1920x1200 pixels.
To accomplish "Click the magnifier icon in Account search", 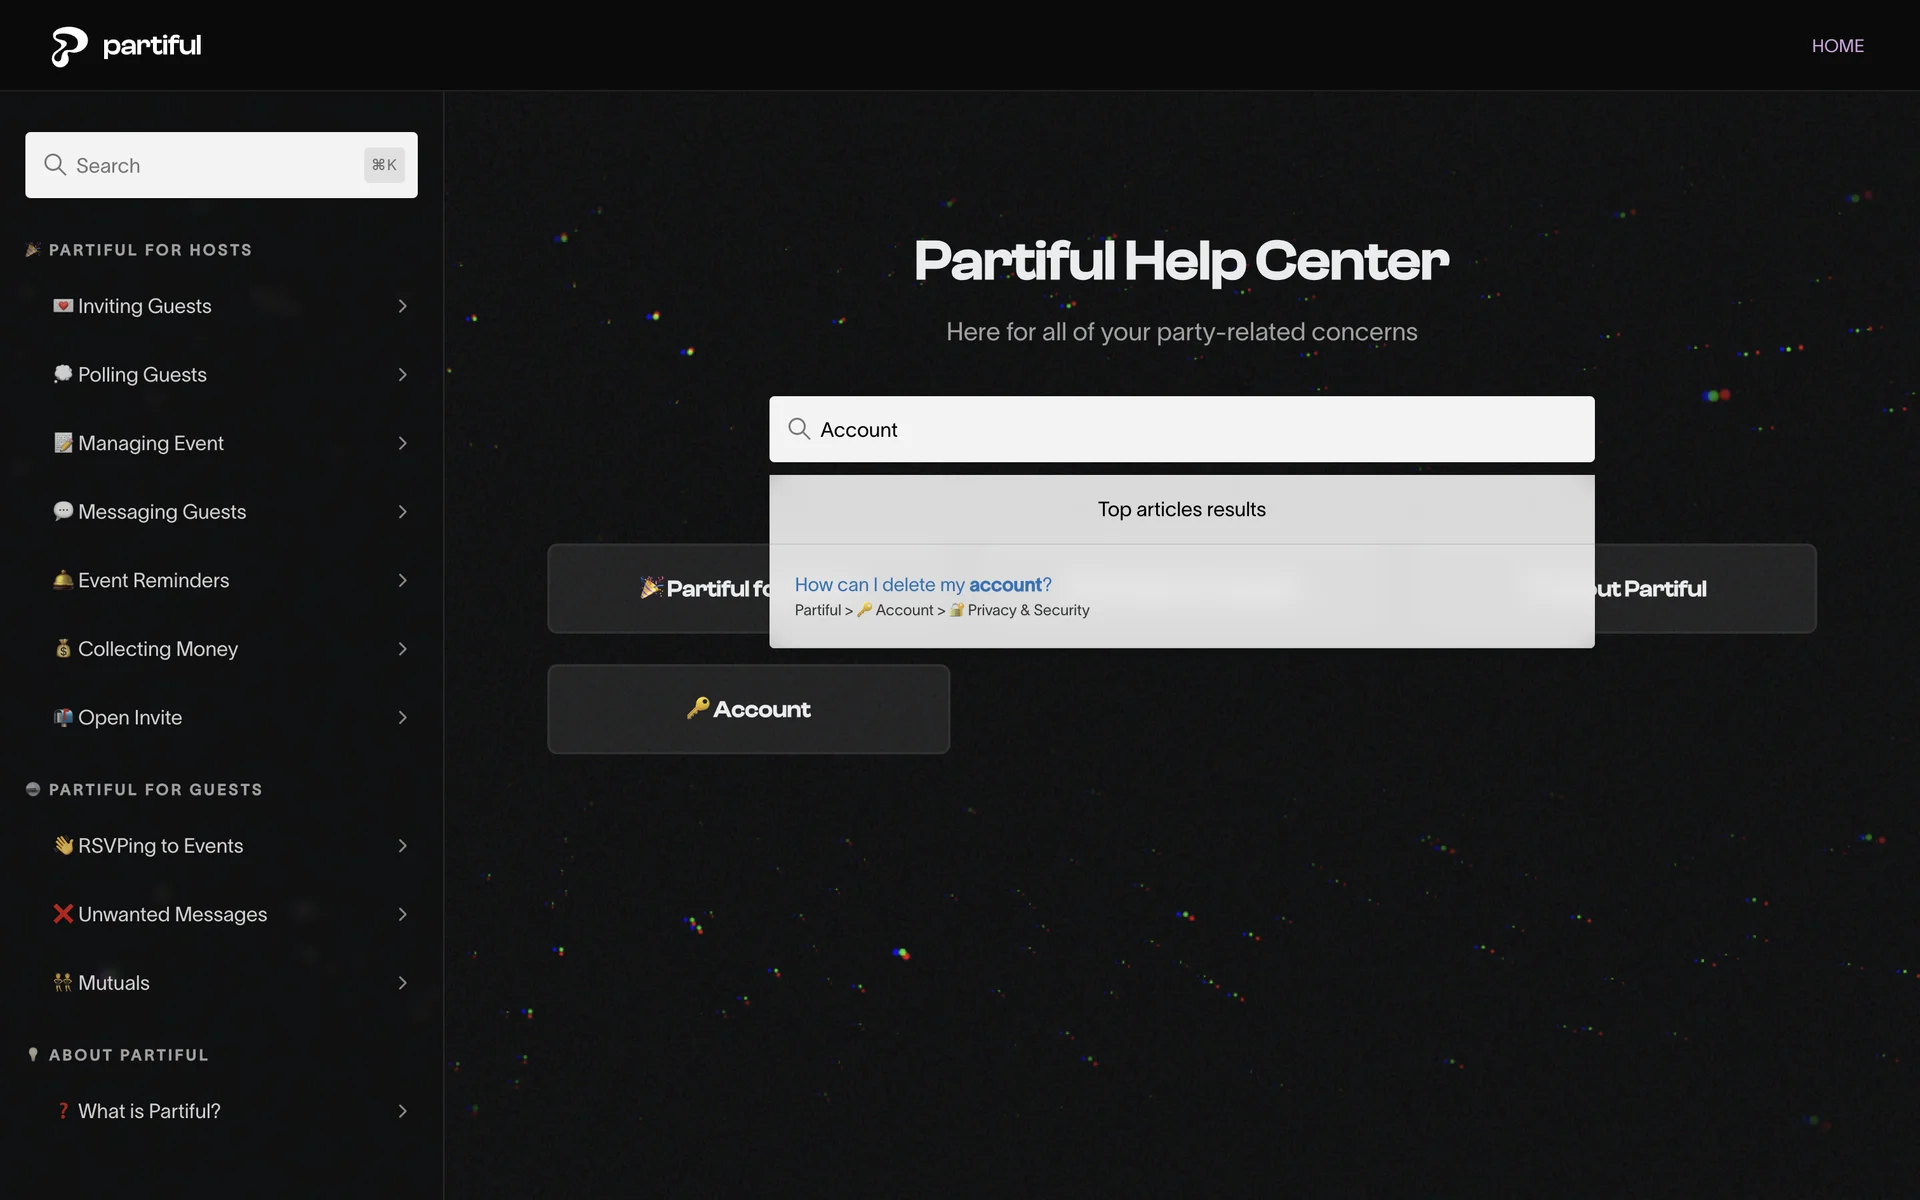I will click(x=799, y=429).
